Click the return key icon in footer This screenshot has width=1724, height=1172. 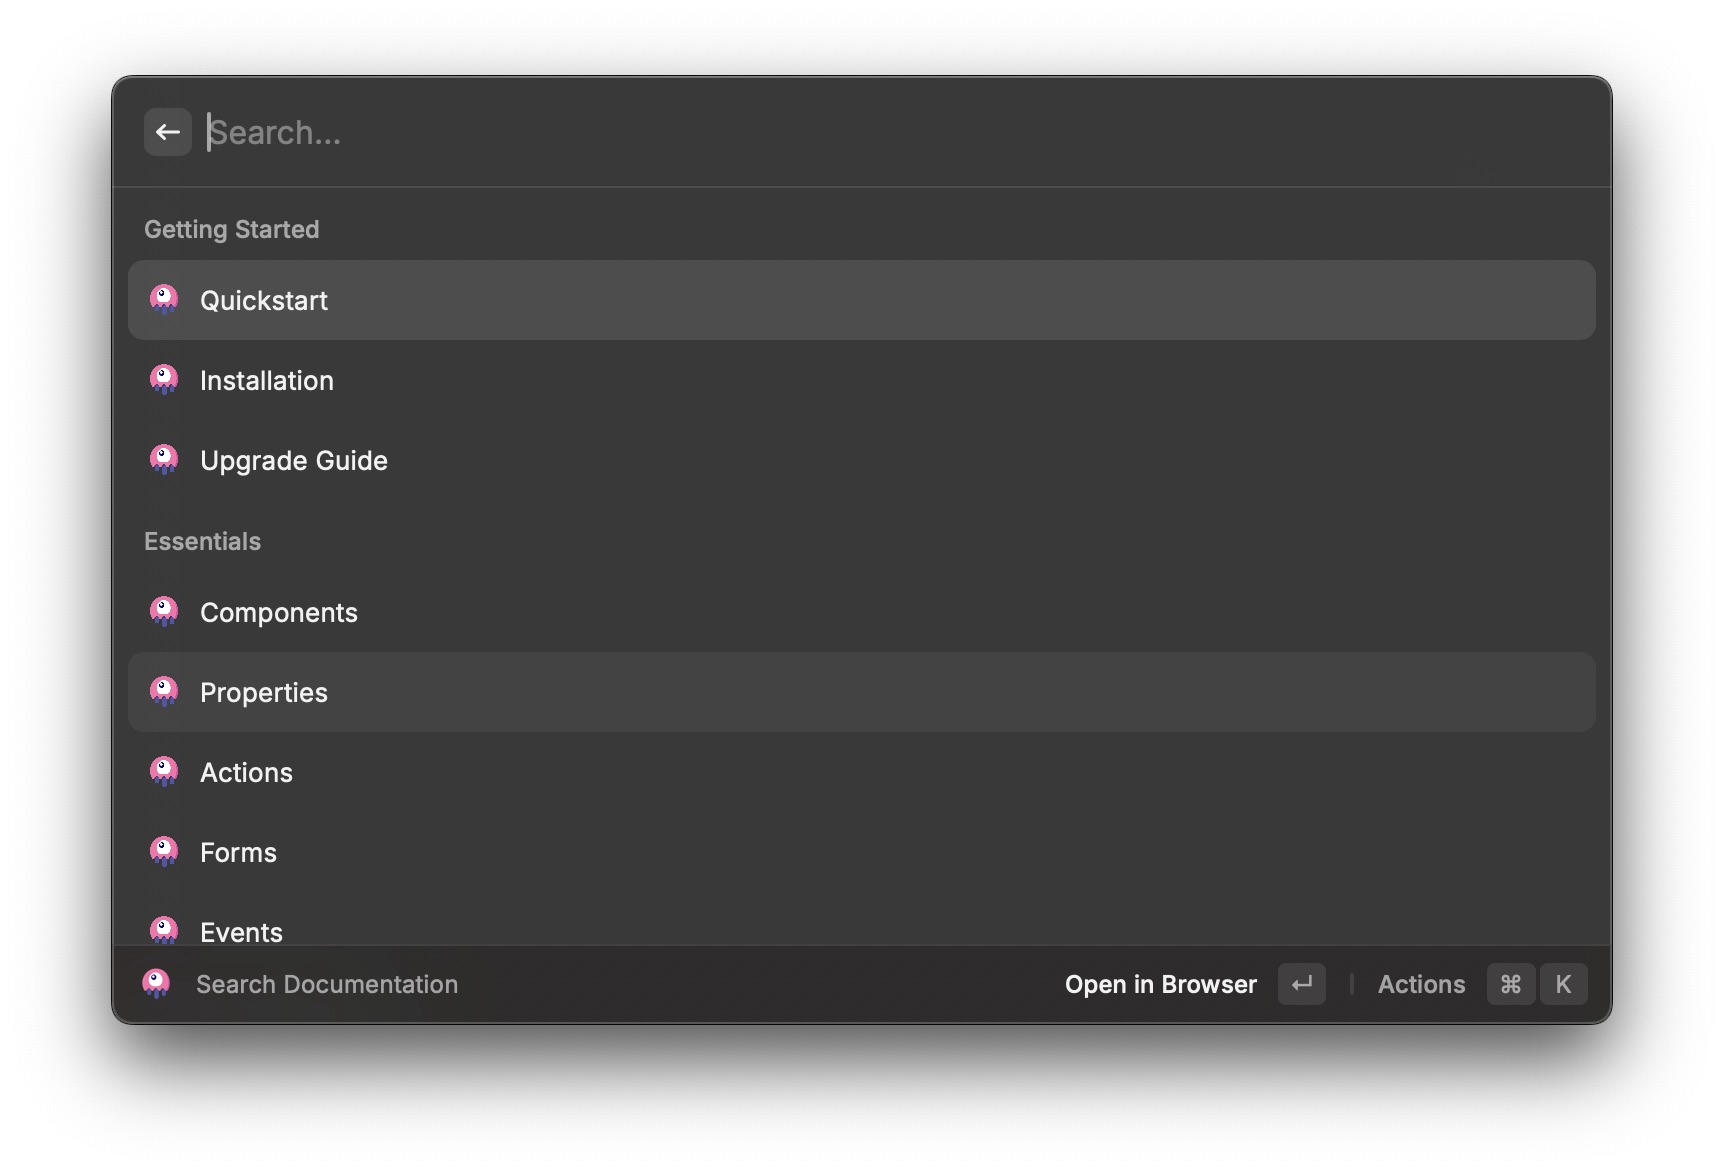[x=1302, y=984]
